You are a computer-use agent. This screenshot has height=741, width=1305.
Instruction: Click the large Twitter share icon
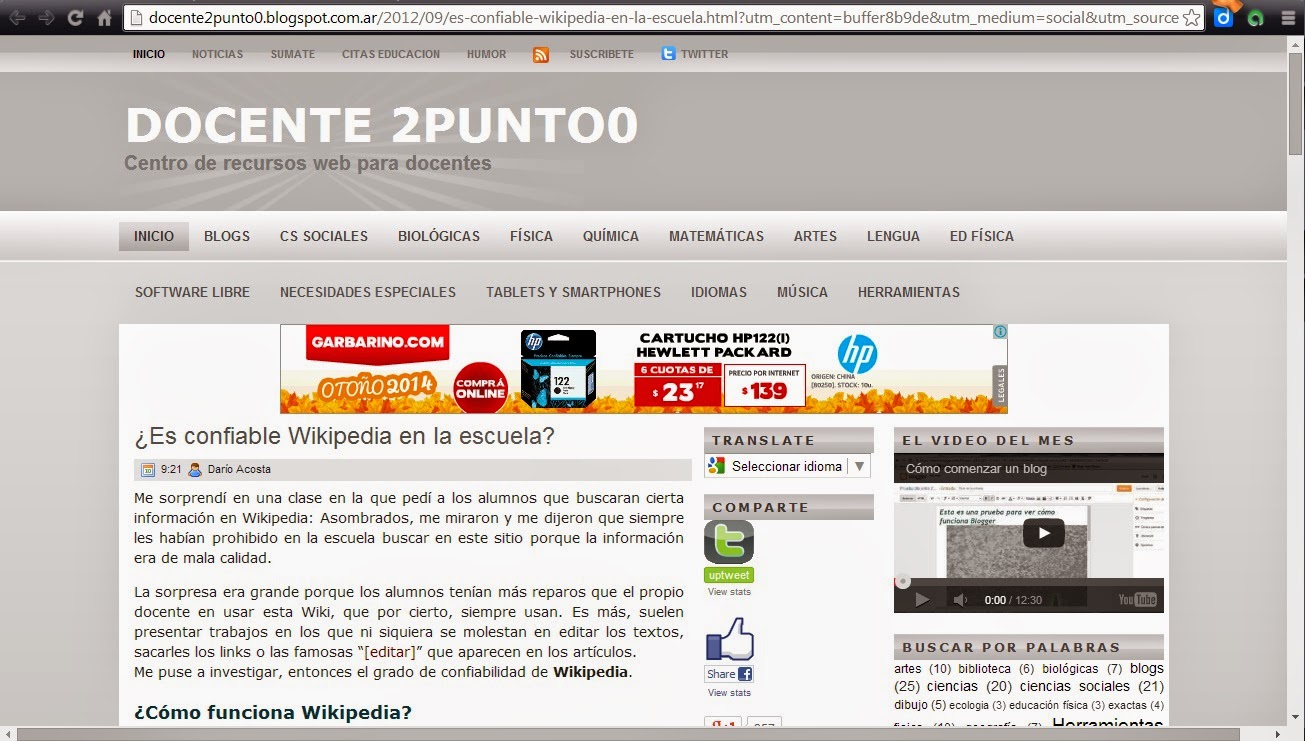tap(729, 542)
